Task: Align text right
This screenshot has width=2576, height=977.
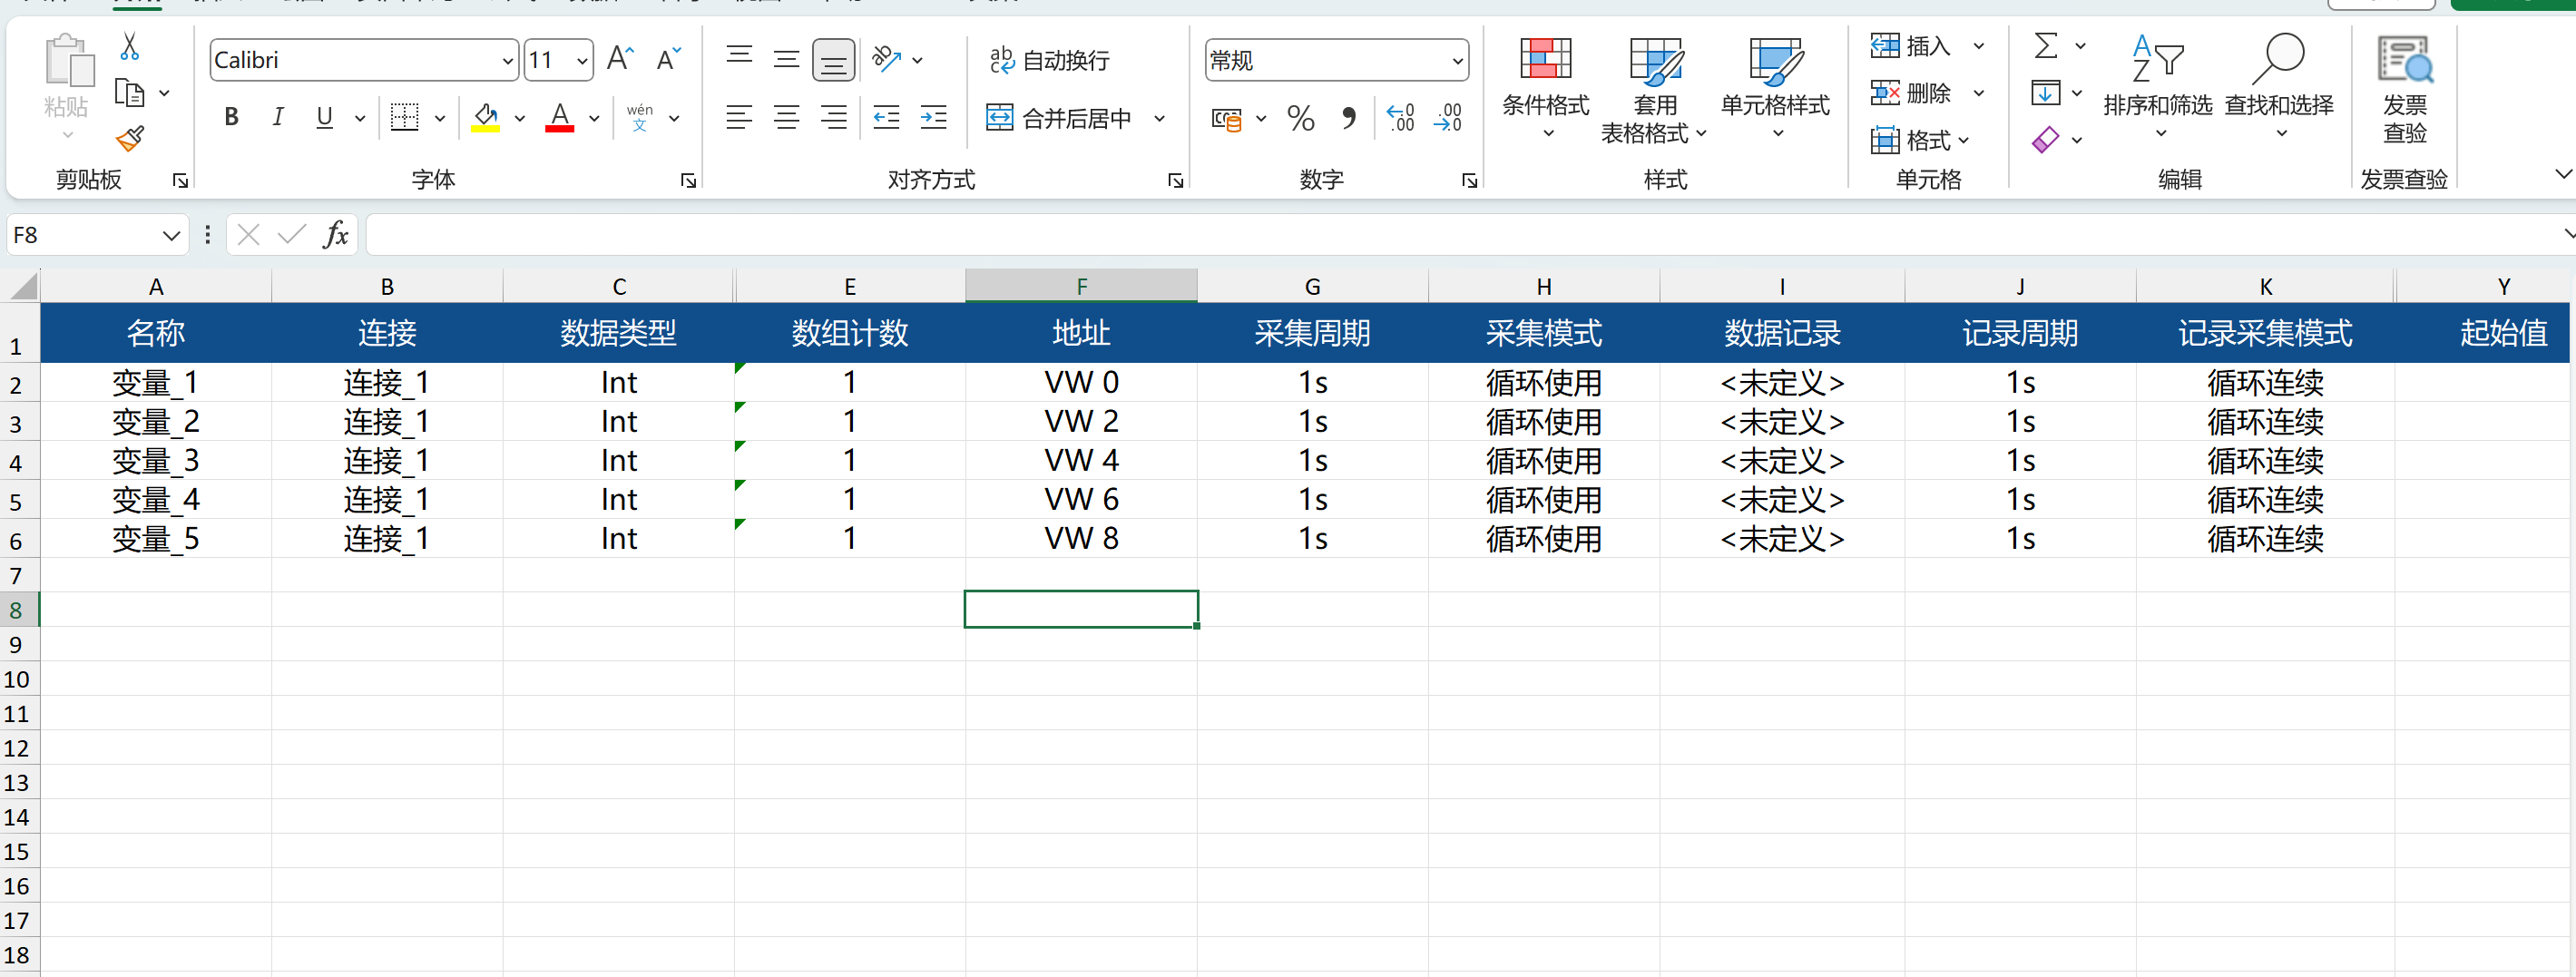Action: click(833, 117)
